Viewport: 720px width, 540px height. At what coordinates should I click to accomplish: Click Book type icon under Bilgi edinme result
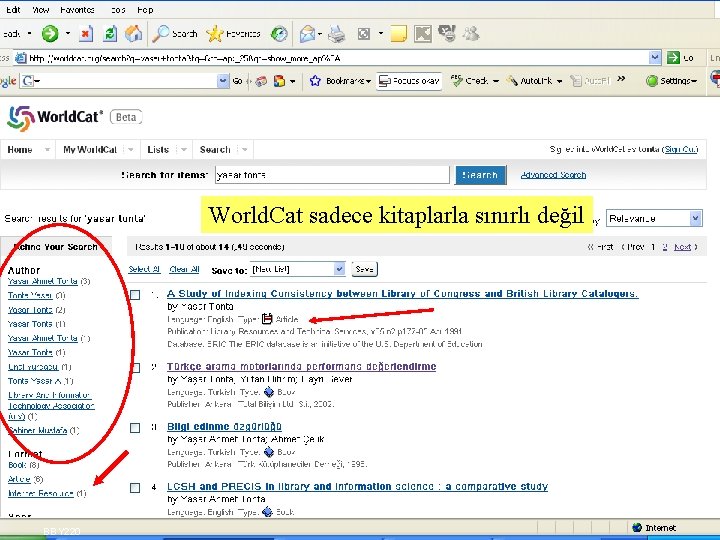pyautogui.click(x=269, y=452)
